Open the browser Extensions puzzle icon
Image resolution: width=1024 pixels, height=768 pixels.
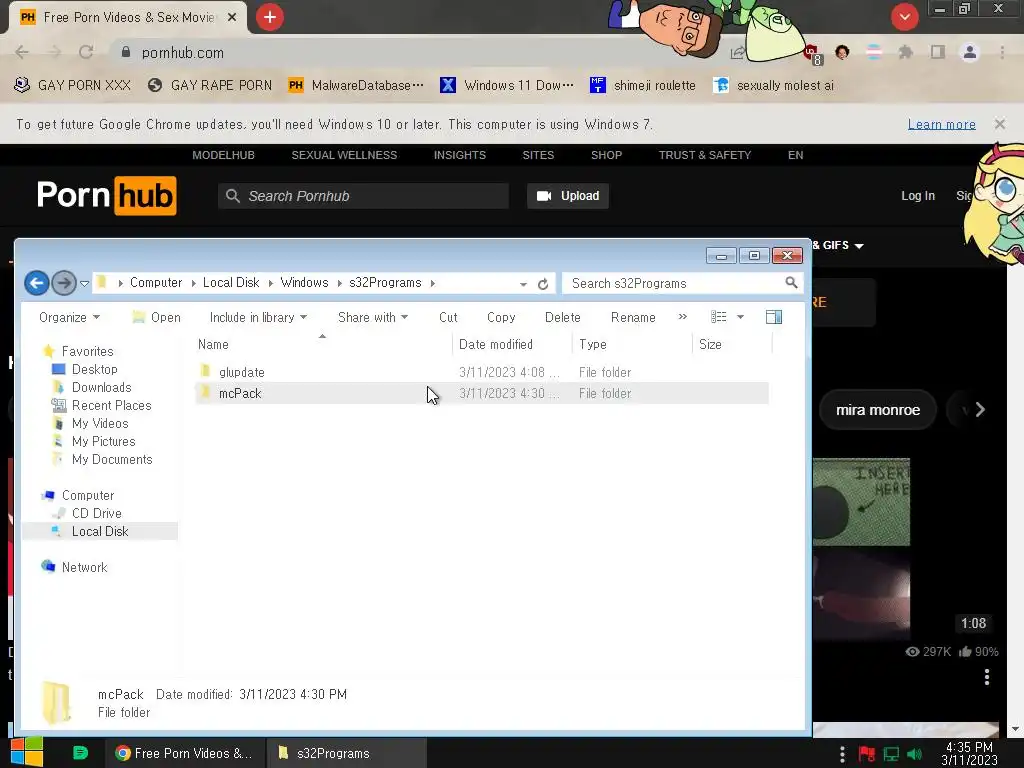(905, 52)
